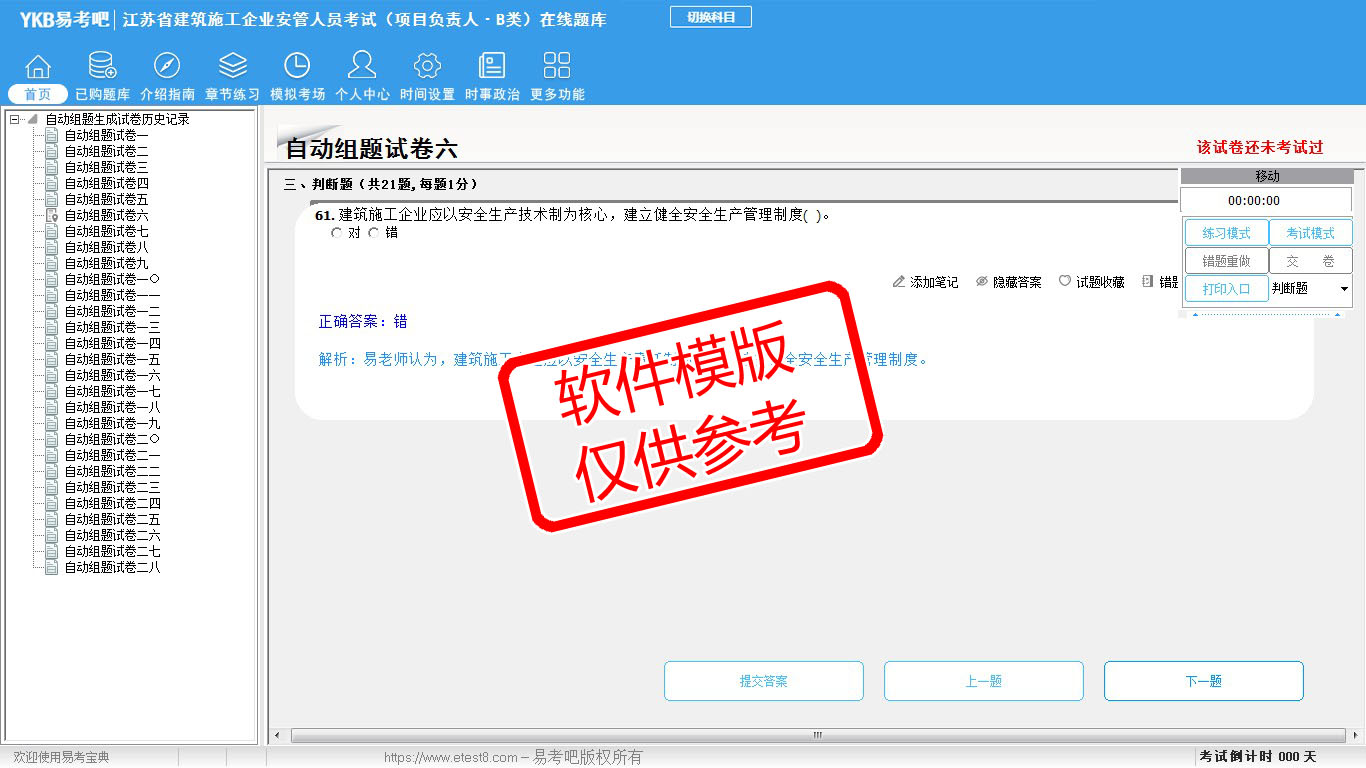Image resolution: width=1366 pixels, height=768 pixels.
Task: Click the 首页 home icon
Action: coord(38,67)
